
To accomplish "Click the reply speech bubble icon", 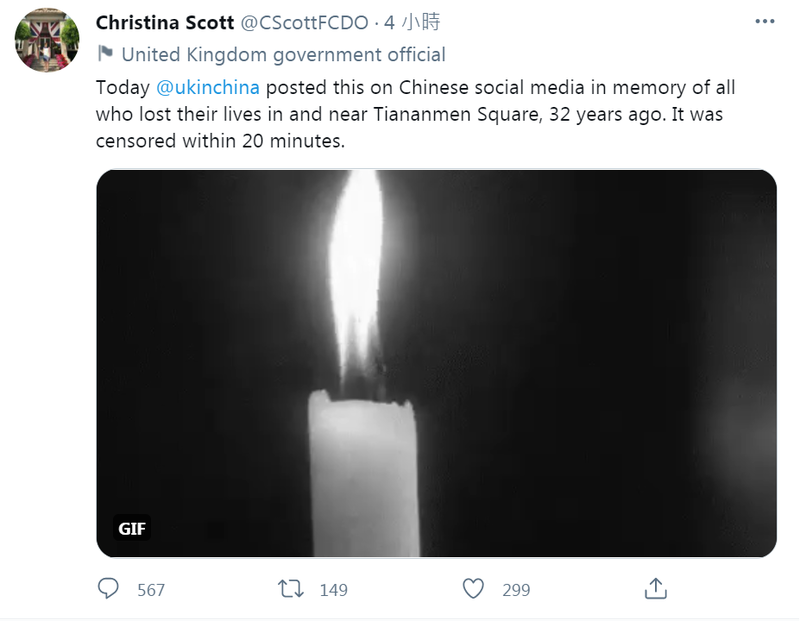I will [x=109, y=588].
